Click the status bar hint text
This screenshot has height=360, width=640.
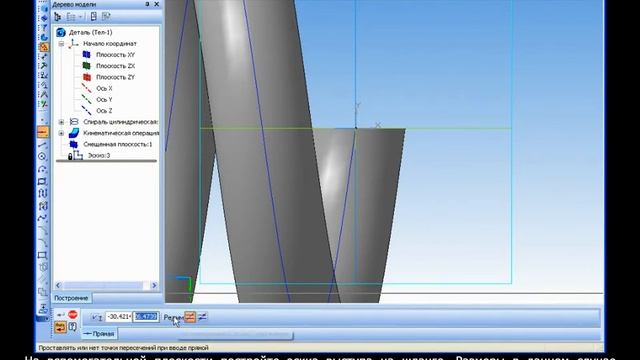[x=124, y=348]
